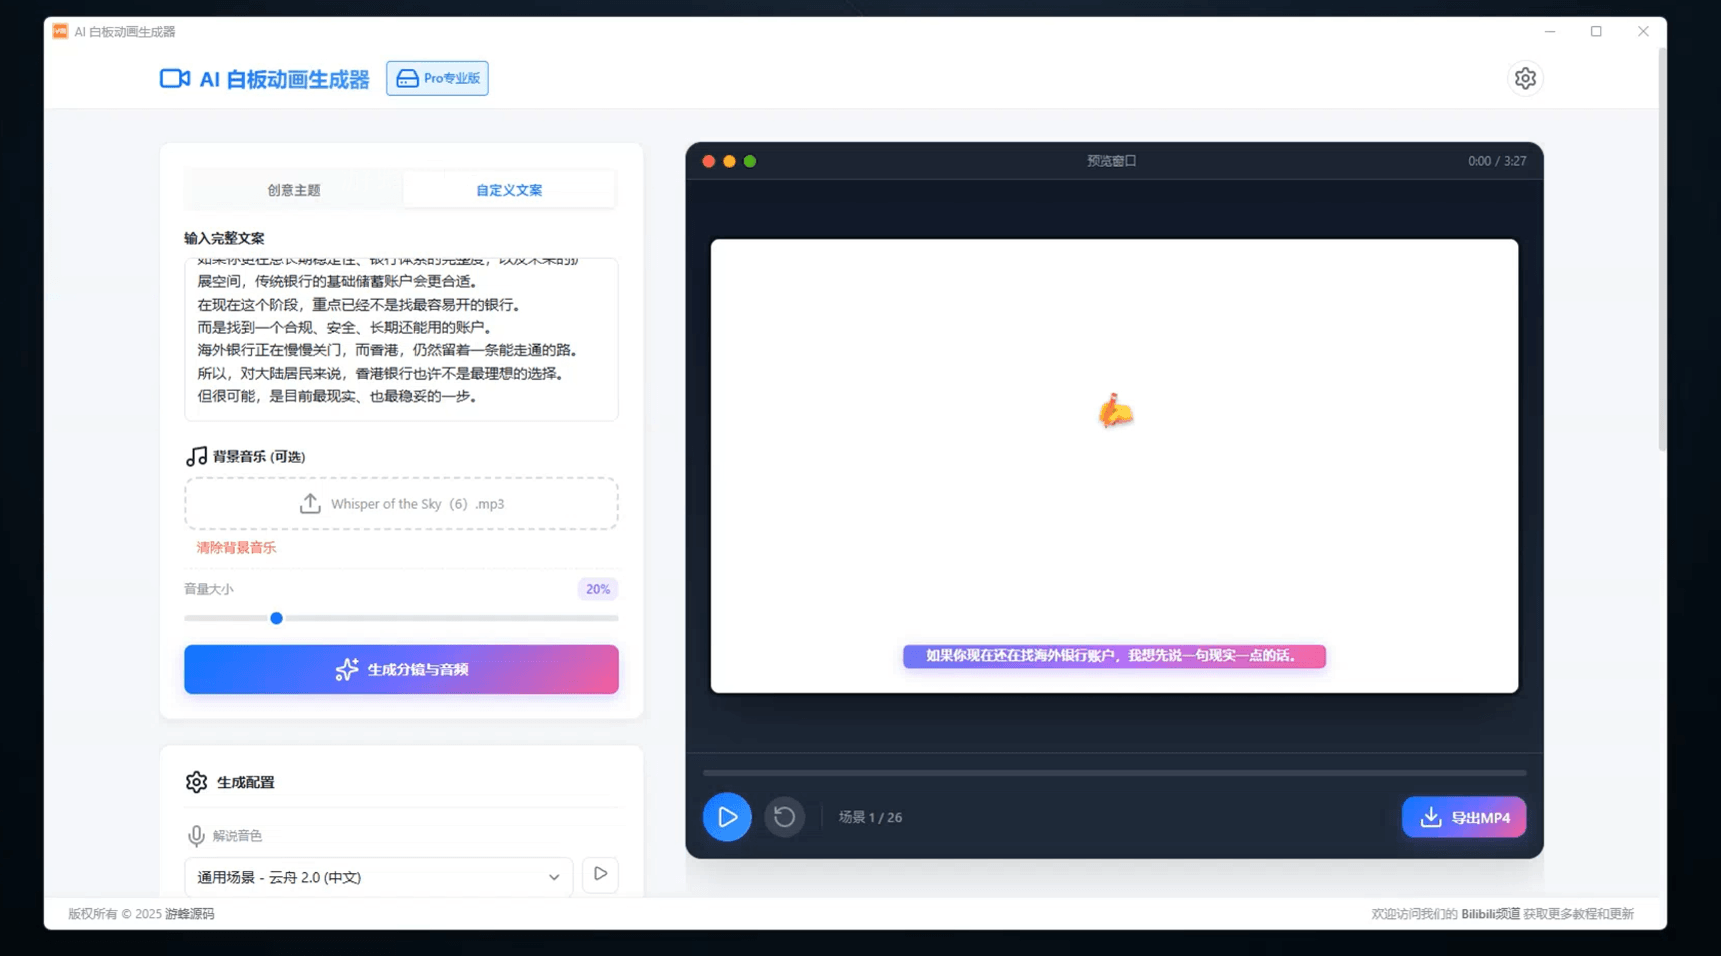Click the green dot in the preview window header
The width and height of the screenshot is (1721, 956).
750,161
